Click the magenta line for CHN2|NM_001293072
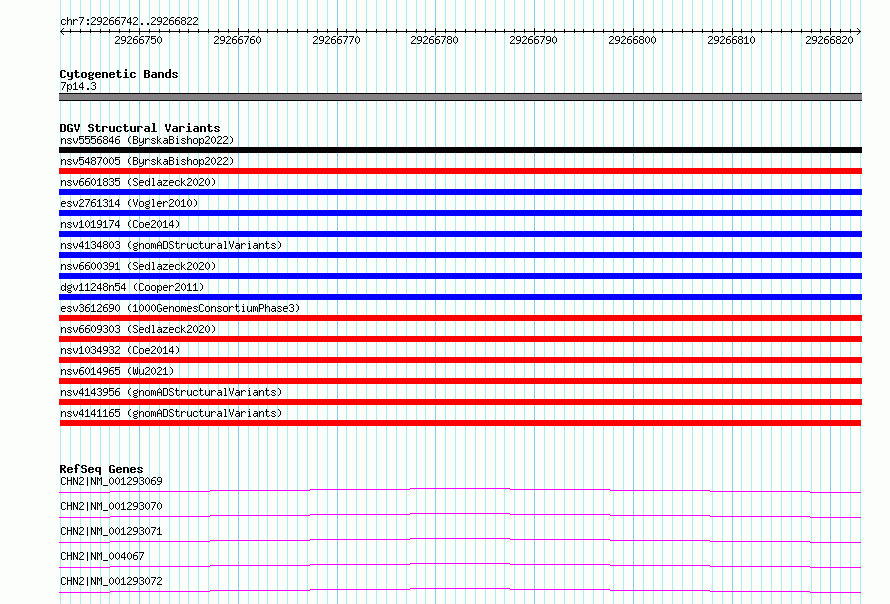This screenshot has width=890, height=604. pyautogui.click(x=460, y=590)
